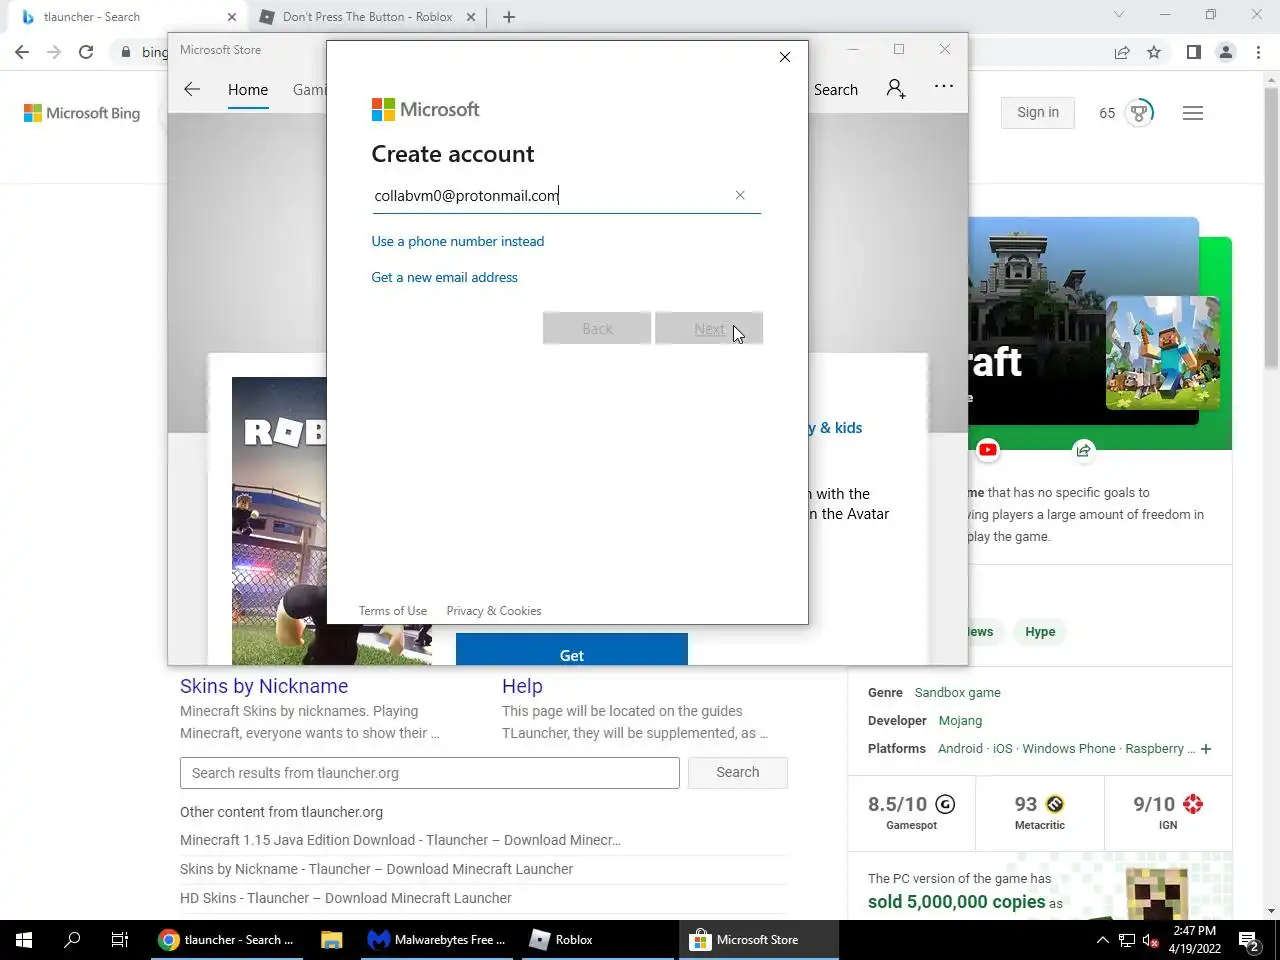Screen dimensions: 1280x960
Task: Click the muted volume tray icon
Action: [x=1151, y=940]
